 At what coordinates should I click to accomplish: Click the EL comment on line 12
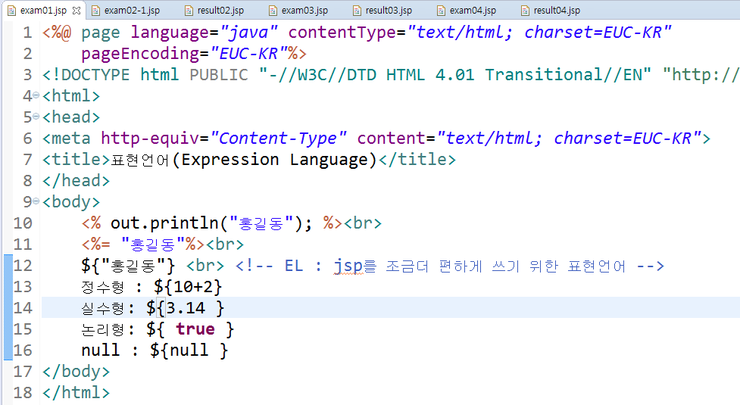click(x=450, y=266)
